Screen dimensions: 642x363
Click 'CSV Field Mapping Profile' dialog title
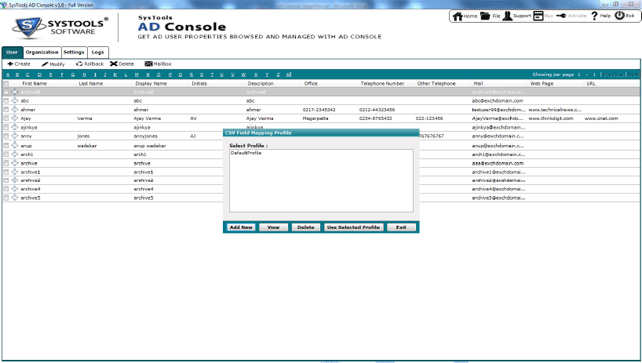pyautogui.click(x=258, y=133)
